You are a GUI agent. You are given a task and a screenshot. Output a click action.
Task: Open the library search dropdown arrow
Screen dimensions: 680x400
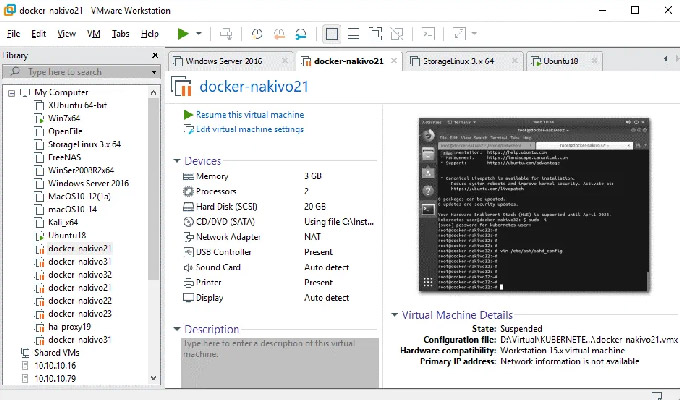[154, 72]
